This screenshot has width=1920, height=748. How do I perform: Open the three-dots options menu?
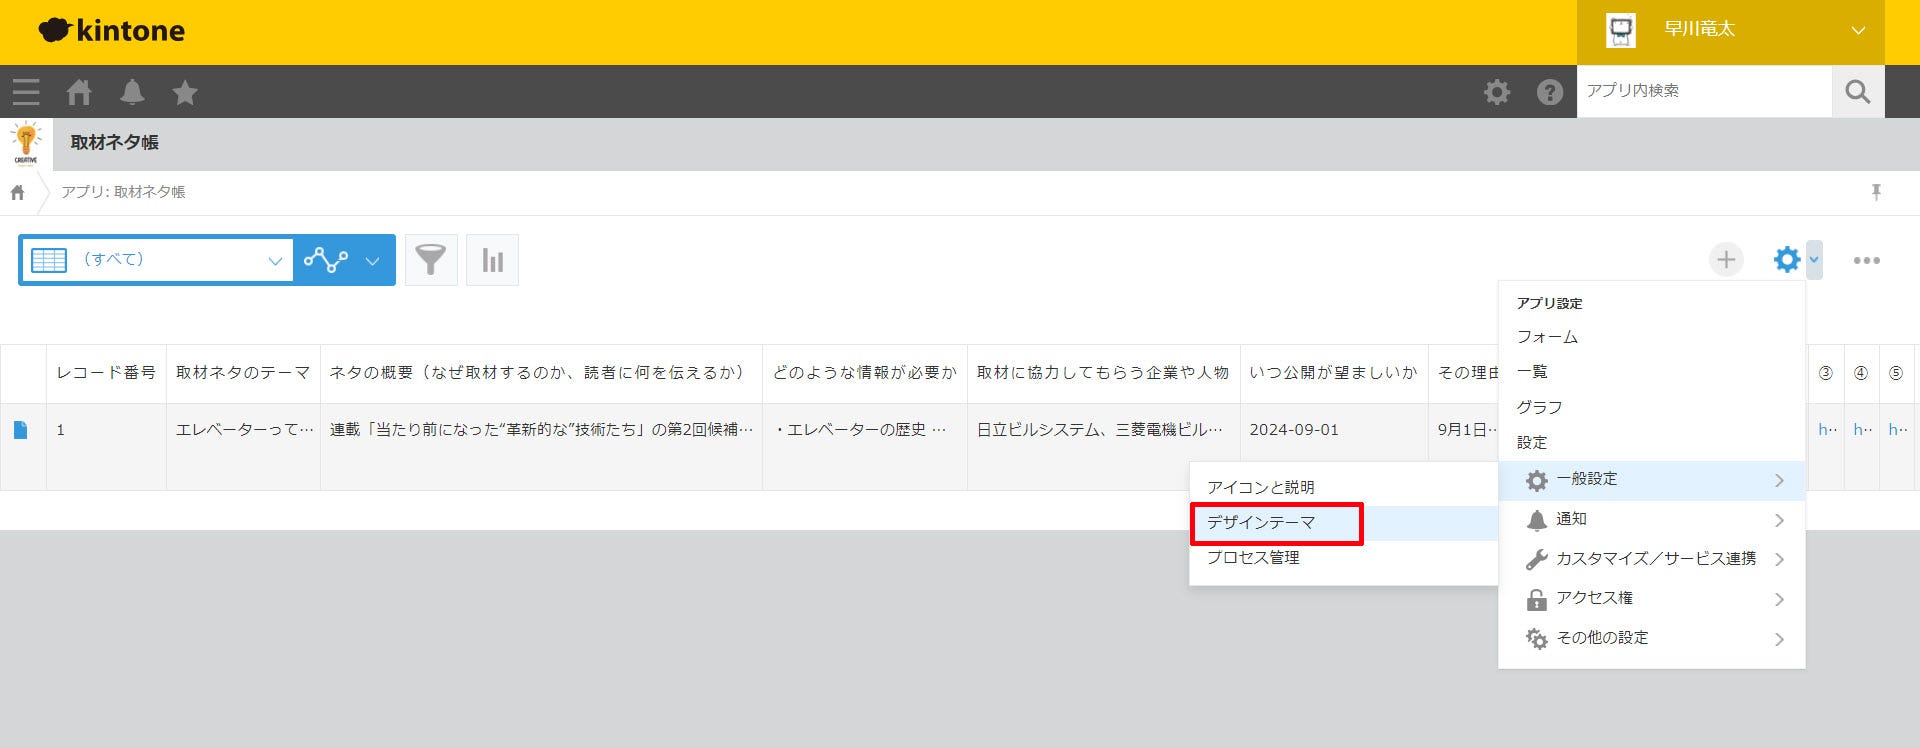point(1866,260)
